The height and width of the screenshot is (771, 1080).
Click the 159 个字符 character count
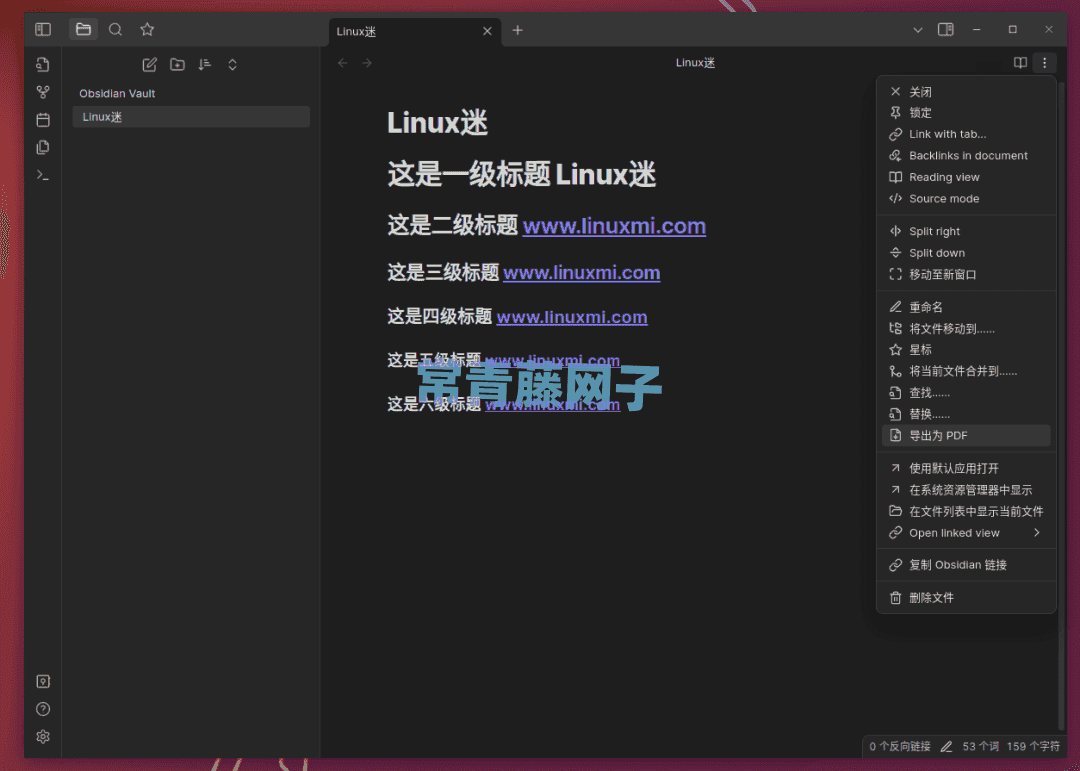coord(1033,747)
